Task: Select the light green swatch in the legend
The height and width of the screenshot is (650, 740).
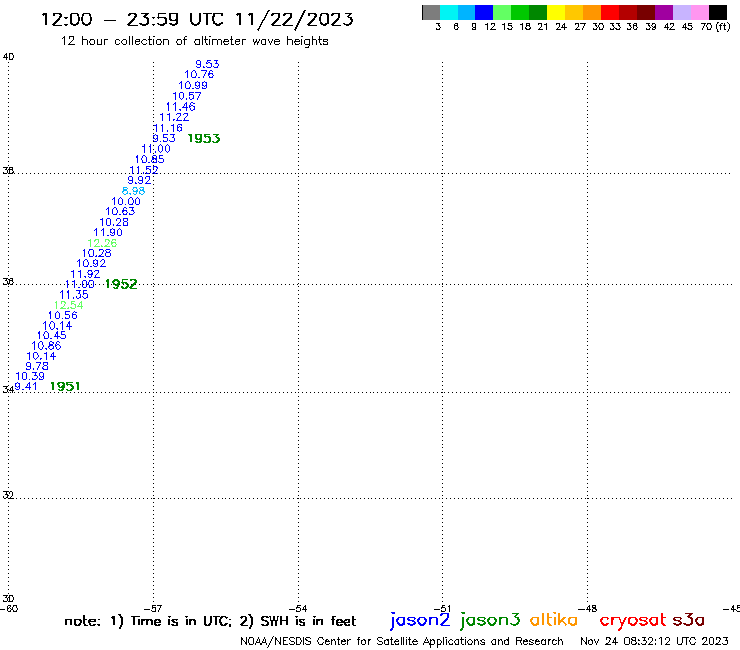Action: (x=502, y=12)
